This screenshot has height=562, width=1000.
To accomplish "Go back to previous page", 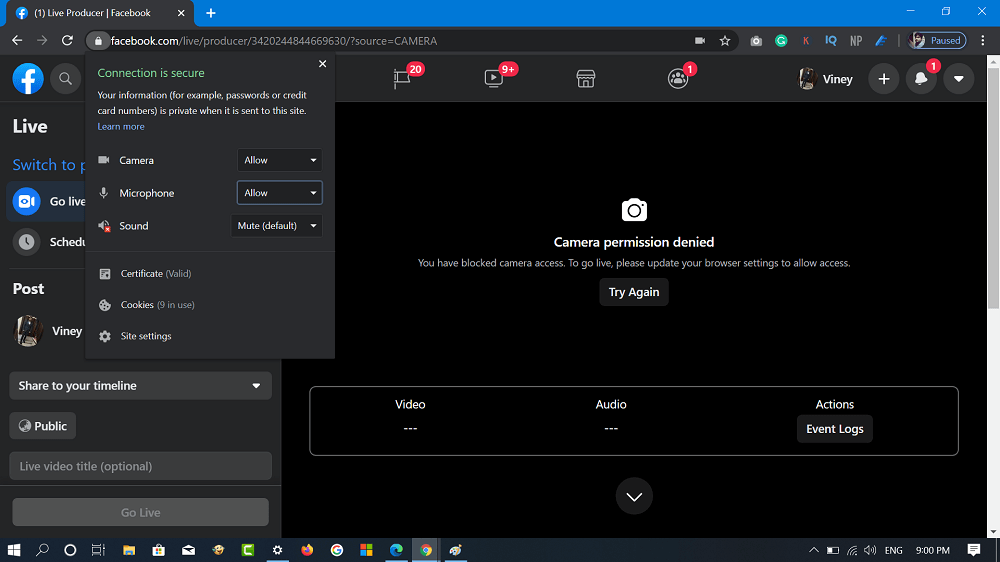I will [17, 41].
